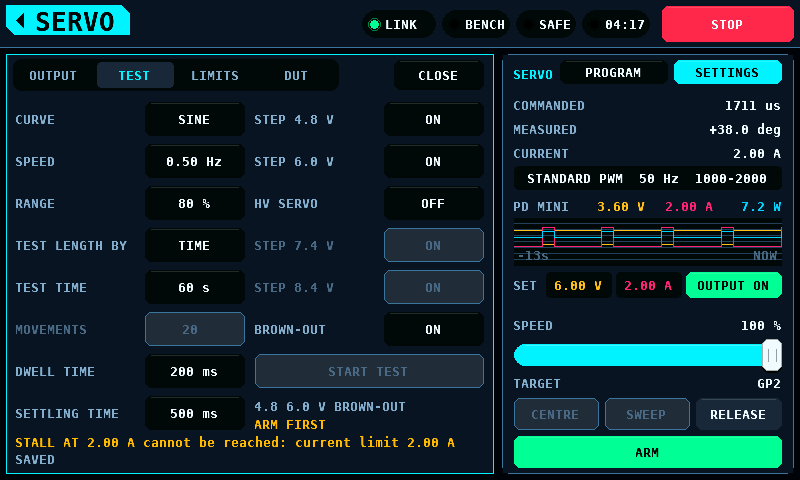
Task: Toggle the OUTPUT ON button
Action: click(x=734, y=286)
